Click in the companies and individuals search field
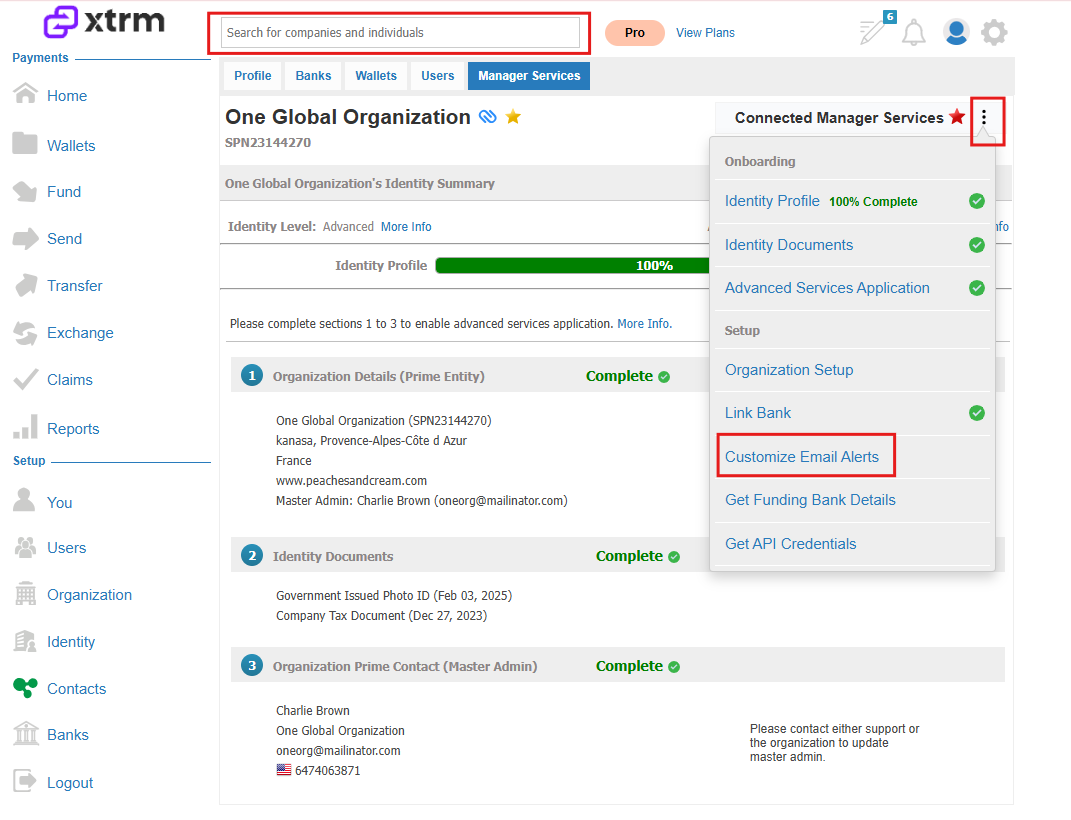Screen dimensions: 1071x820 coord(400,33)
